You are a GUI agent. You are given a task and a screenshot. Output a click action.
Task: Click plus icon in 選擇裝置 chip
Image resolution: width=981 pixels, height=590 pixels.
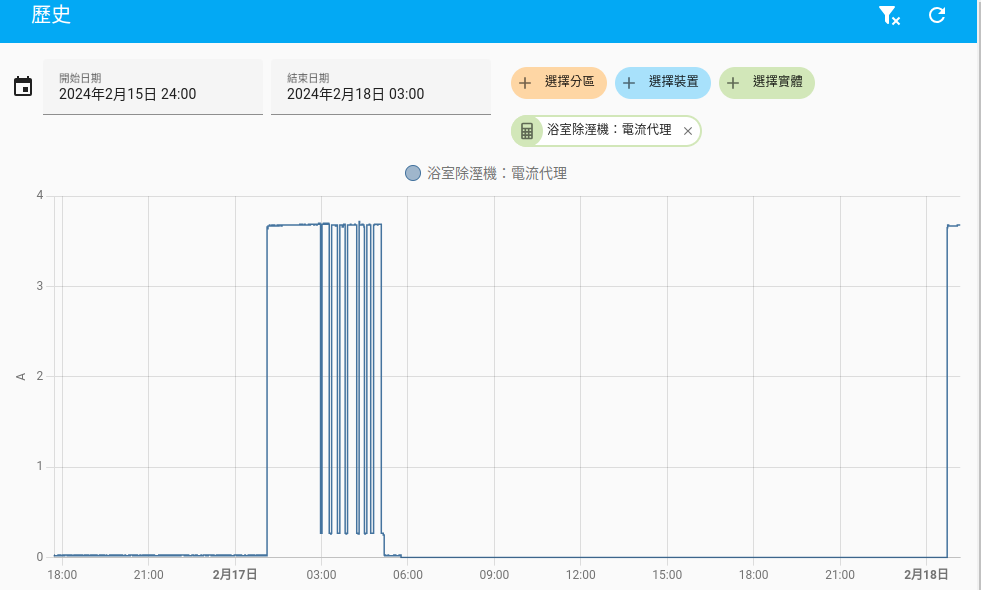pos(629,83)
